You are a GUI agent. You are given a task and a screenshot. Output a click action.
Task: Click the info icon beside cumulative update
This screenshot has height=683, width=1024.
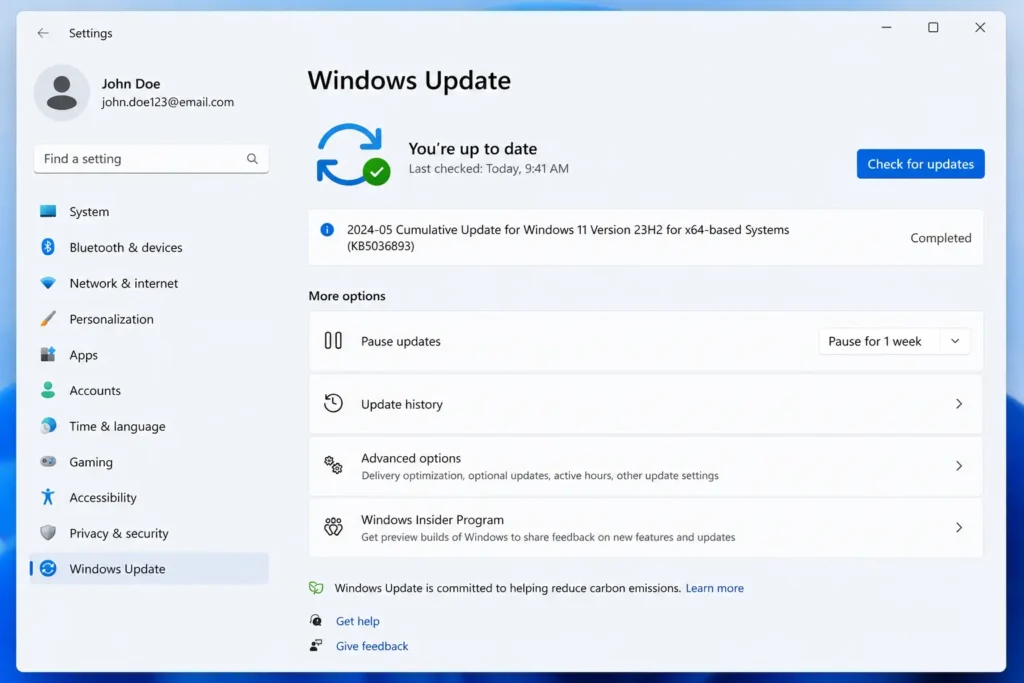pyautogui.click(x=327, y=230)
